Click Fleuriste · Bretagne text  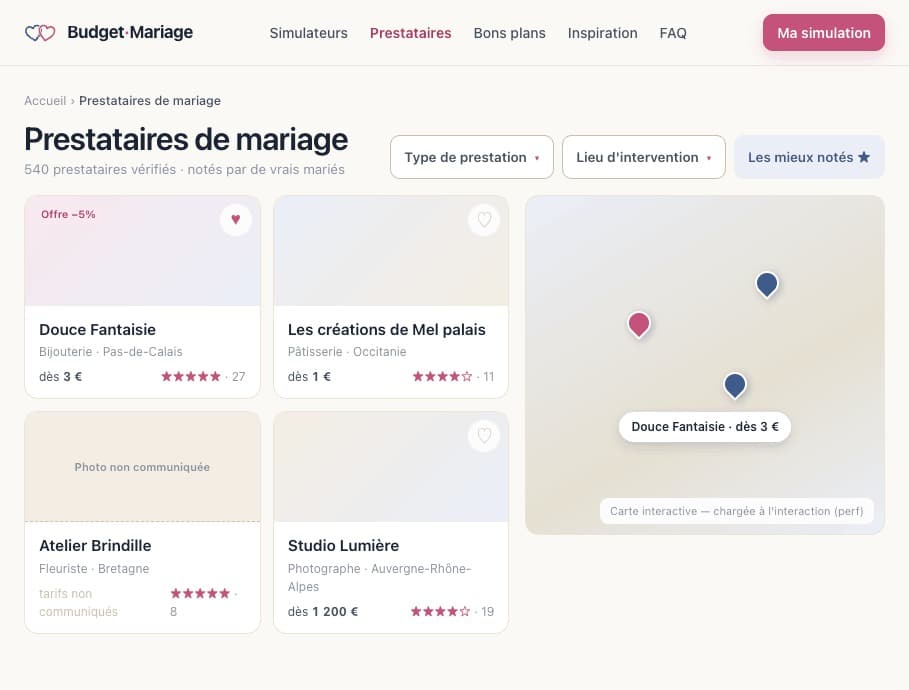(94, 569)
